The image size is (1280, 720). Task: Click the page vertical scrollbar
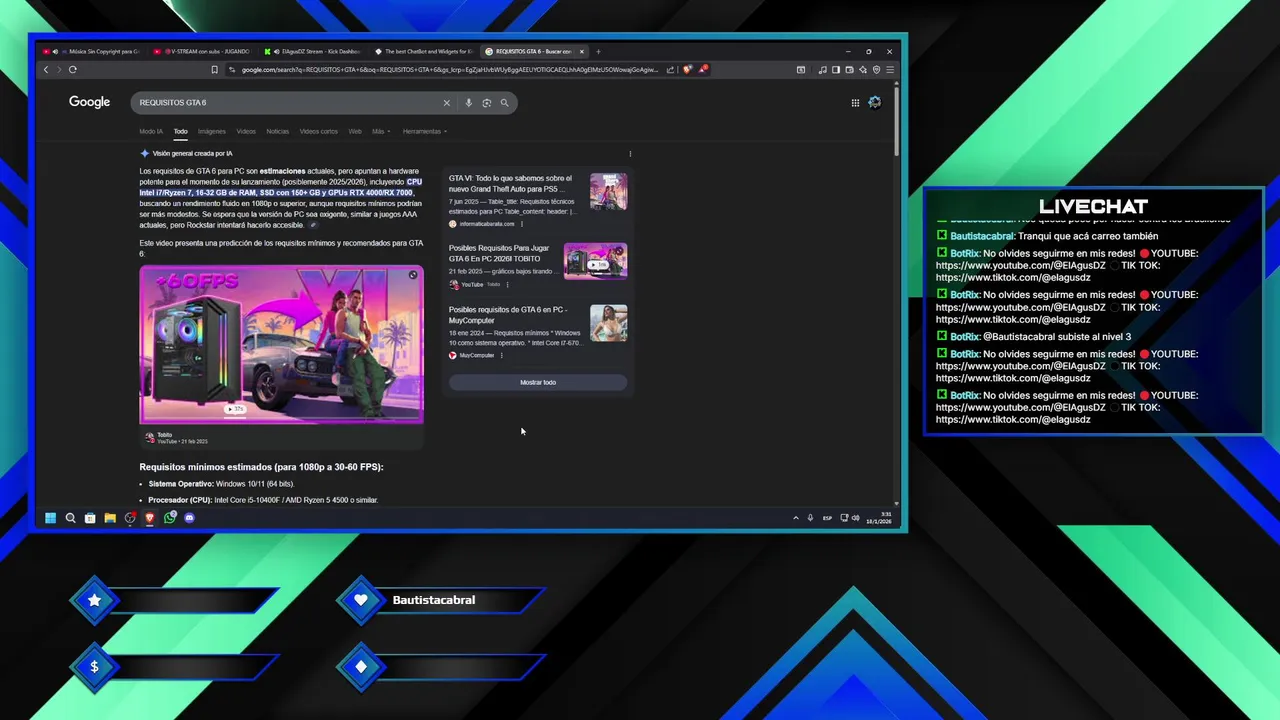pos(896,120)
